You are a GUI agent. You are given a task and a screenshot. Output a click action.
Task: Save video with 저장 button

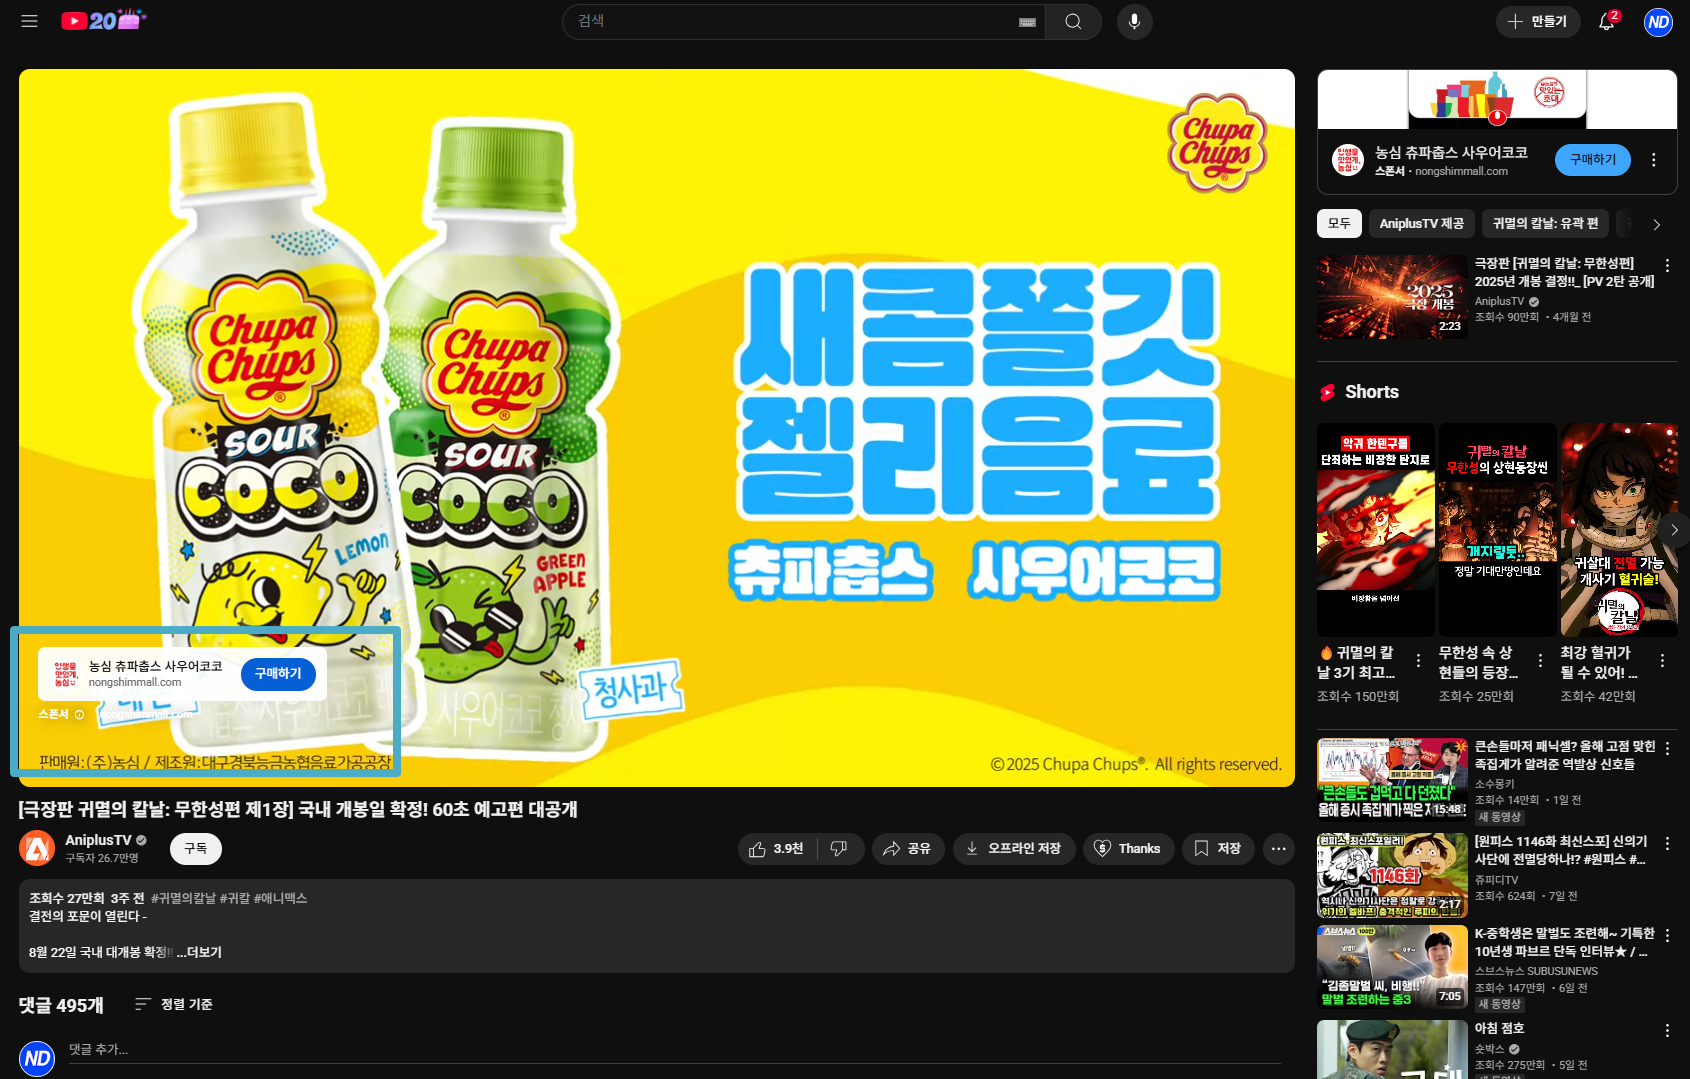[x=1218, y=849]
